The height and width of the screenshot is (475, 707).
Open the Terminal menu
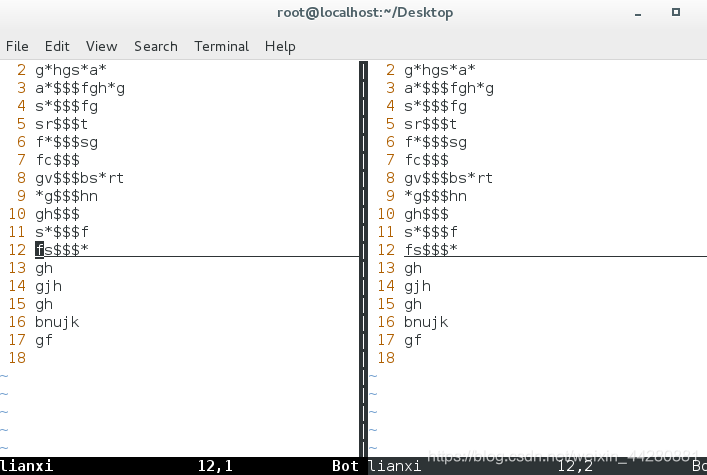pyautogui.click(x=221, y=46)
